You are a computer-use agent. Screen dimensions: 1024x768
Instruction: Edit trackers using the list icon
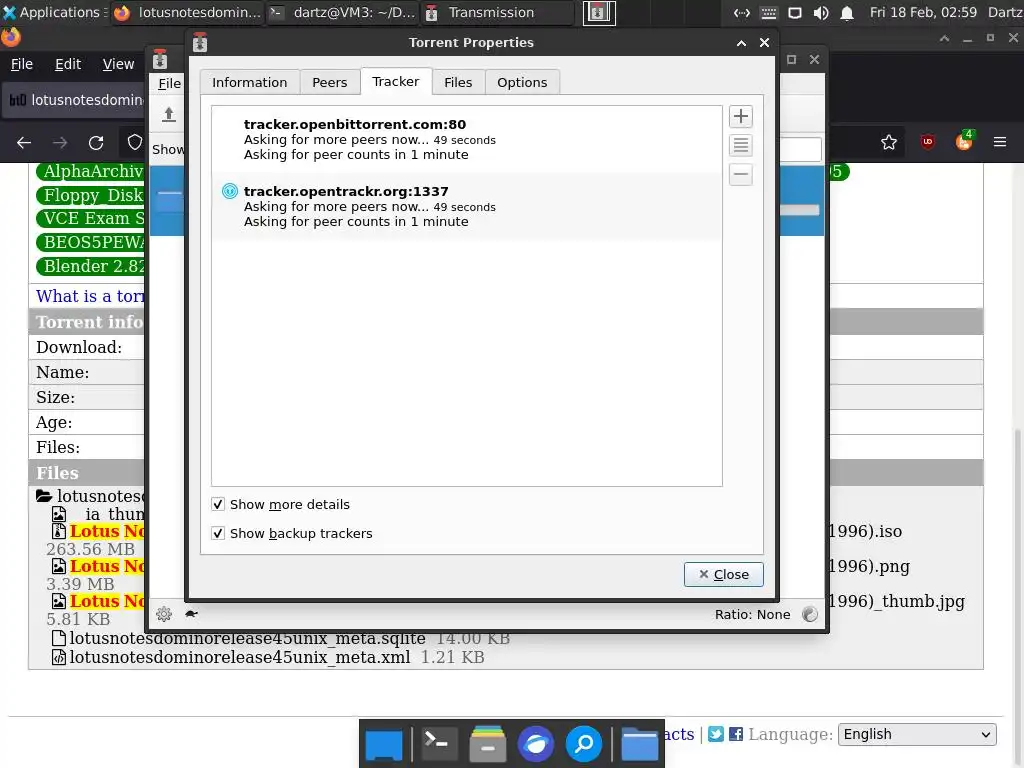click(x=741, y=145)
